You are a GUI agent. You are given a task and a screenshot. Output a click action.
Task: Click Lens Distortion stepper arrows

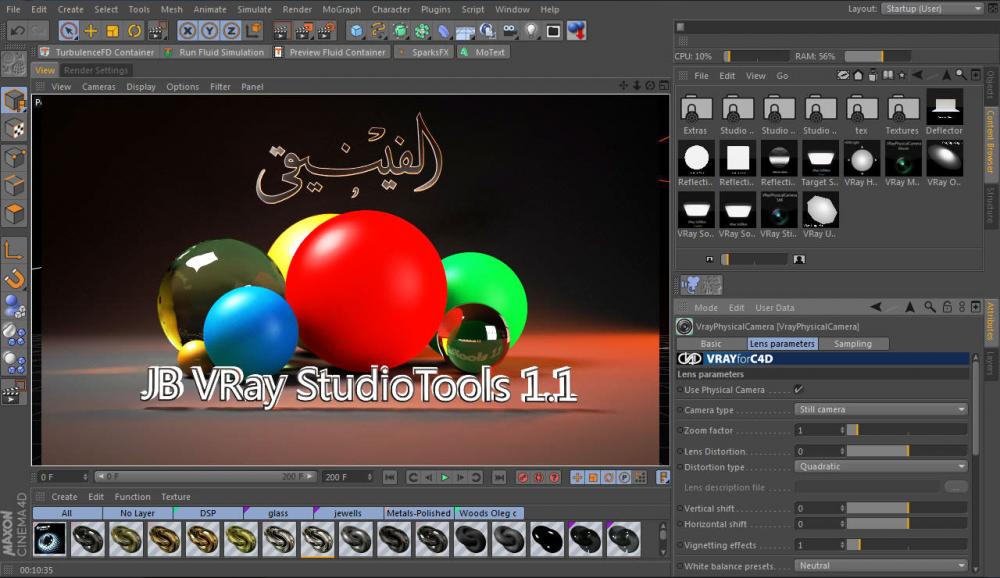[x=842, y=451]
